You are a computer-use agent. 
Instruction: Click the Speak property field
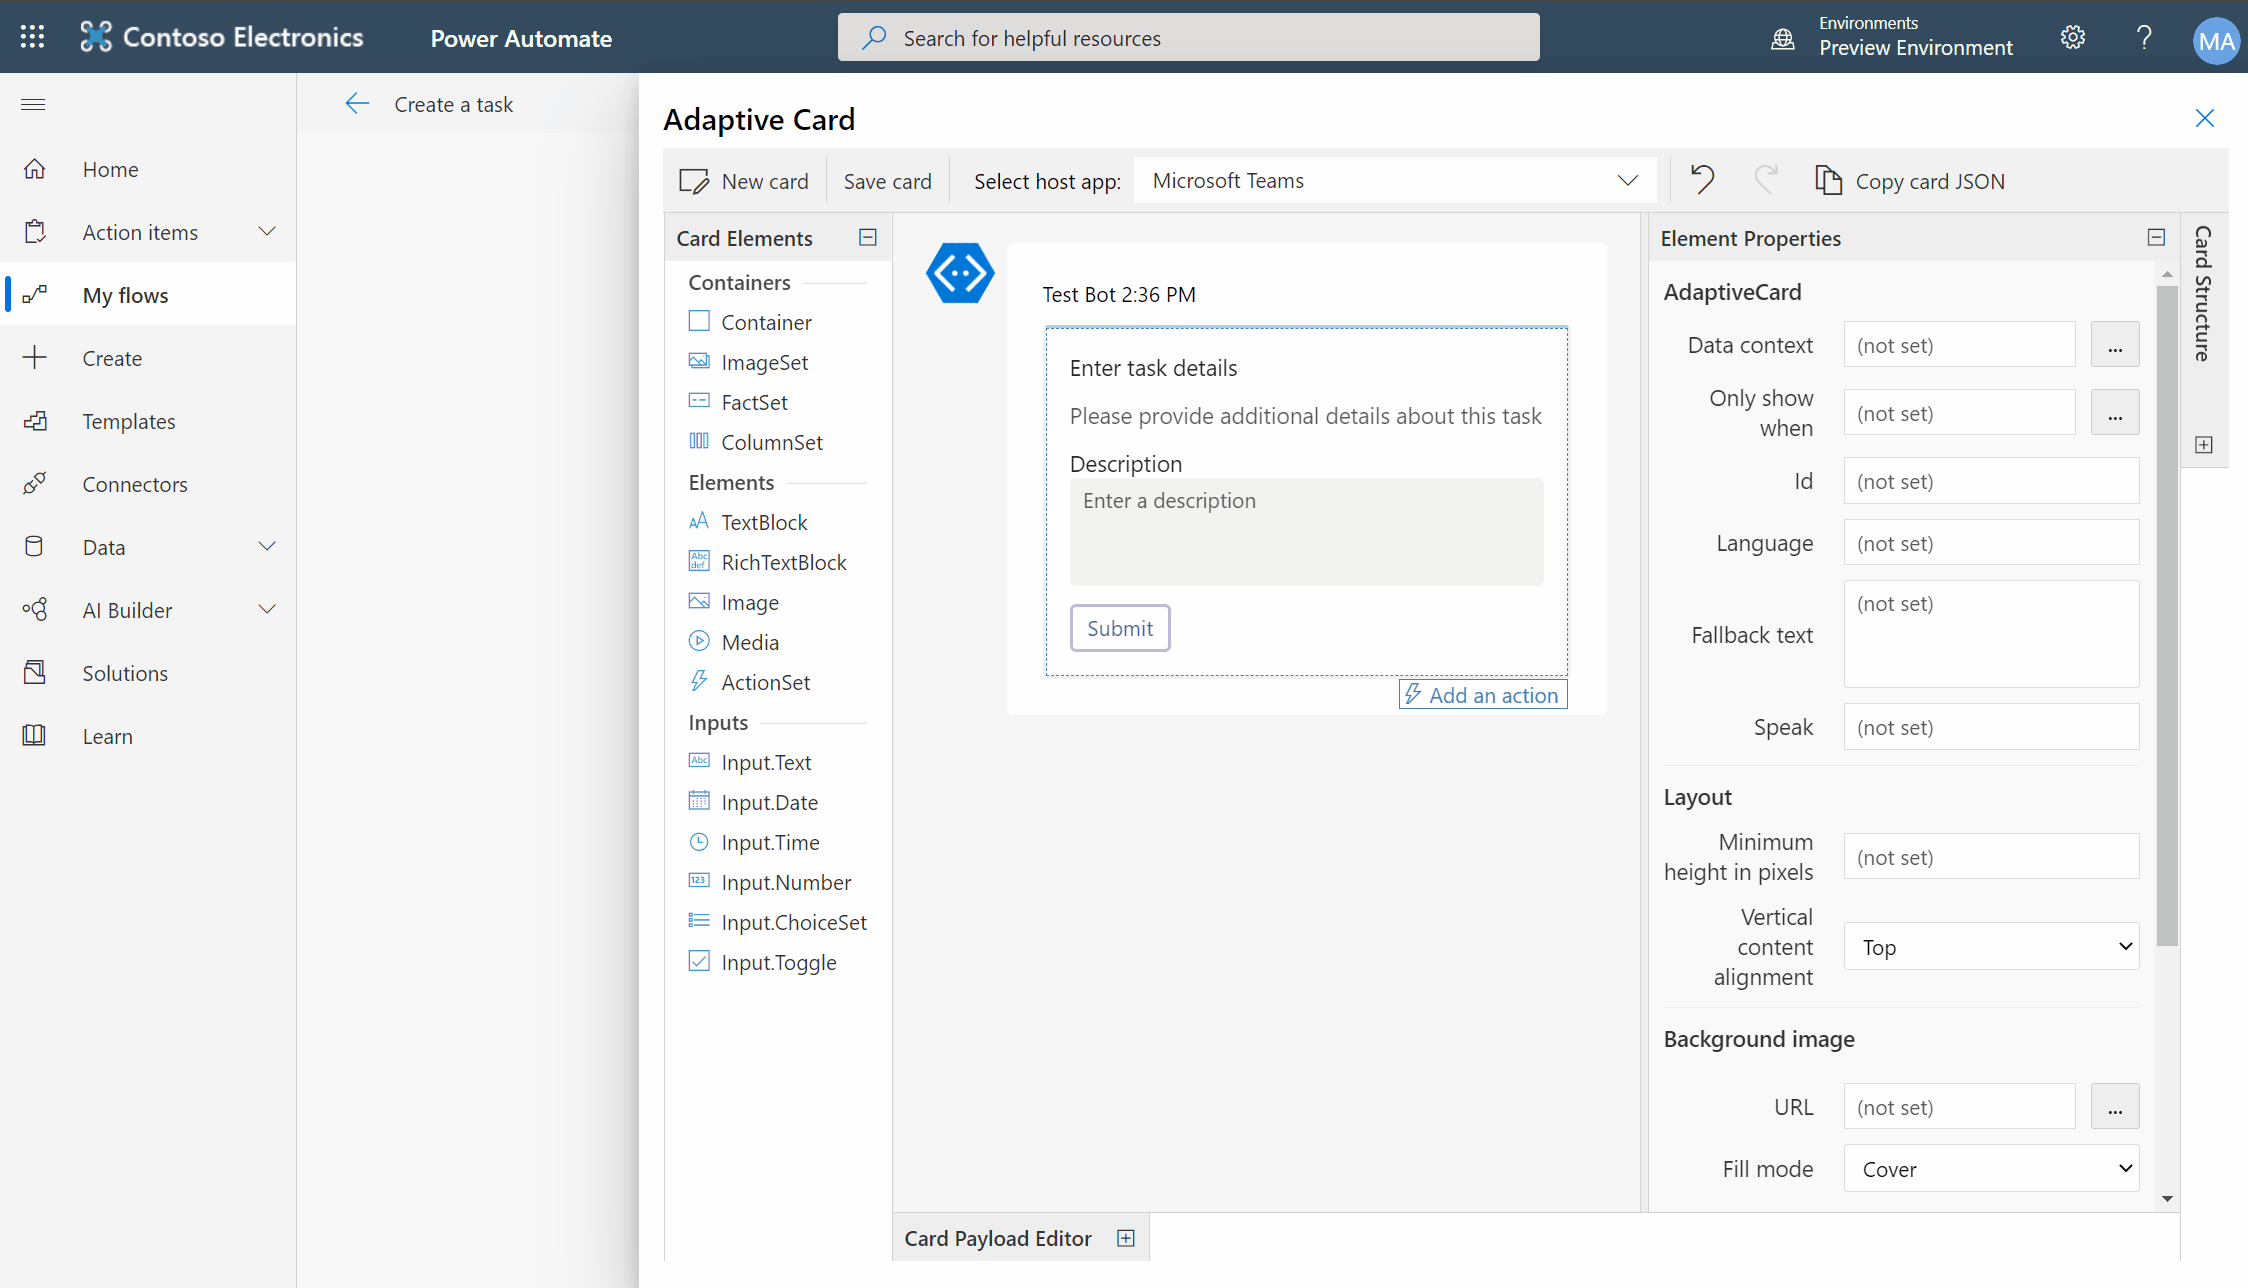(x=1991, y=727)
